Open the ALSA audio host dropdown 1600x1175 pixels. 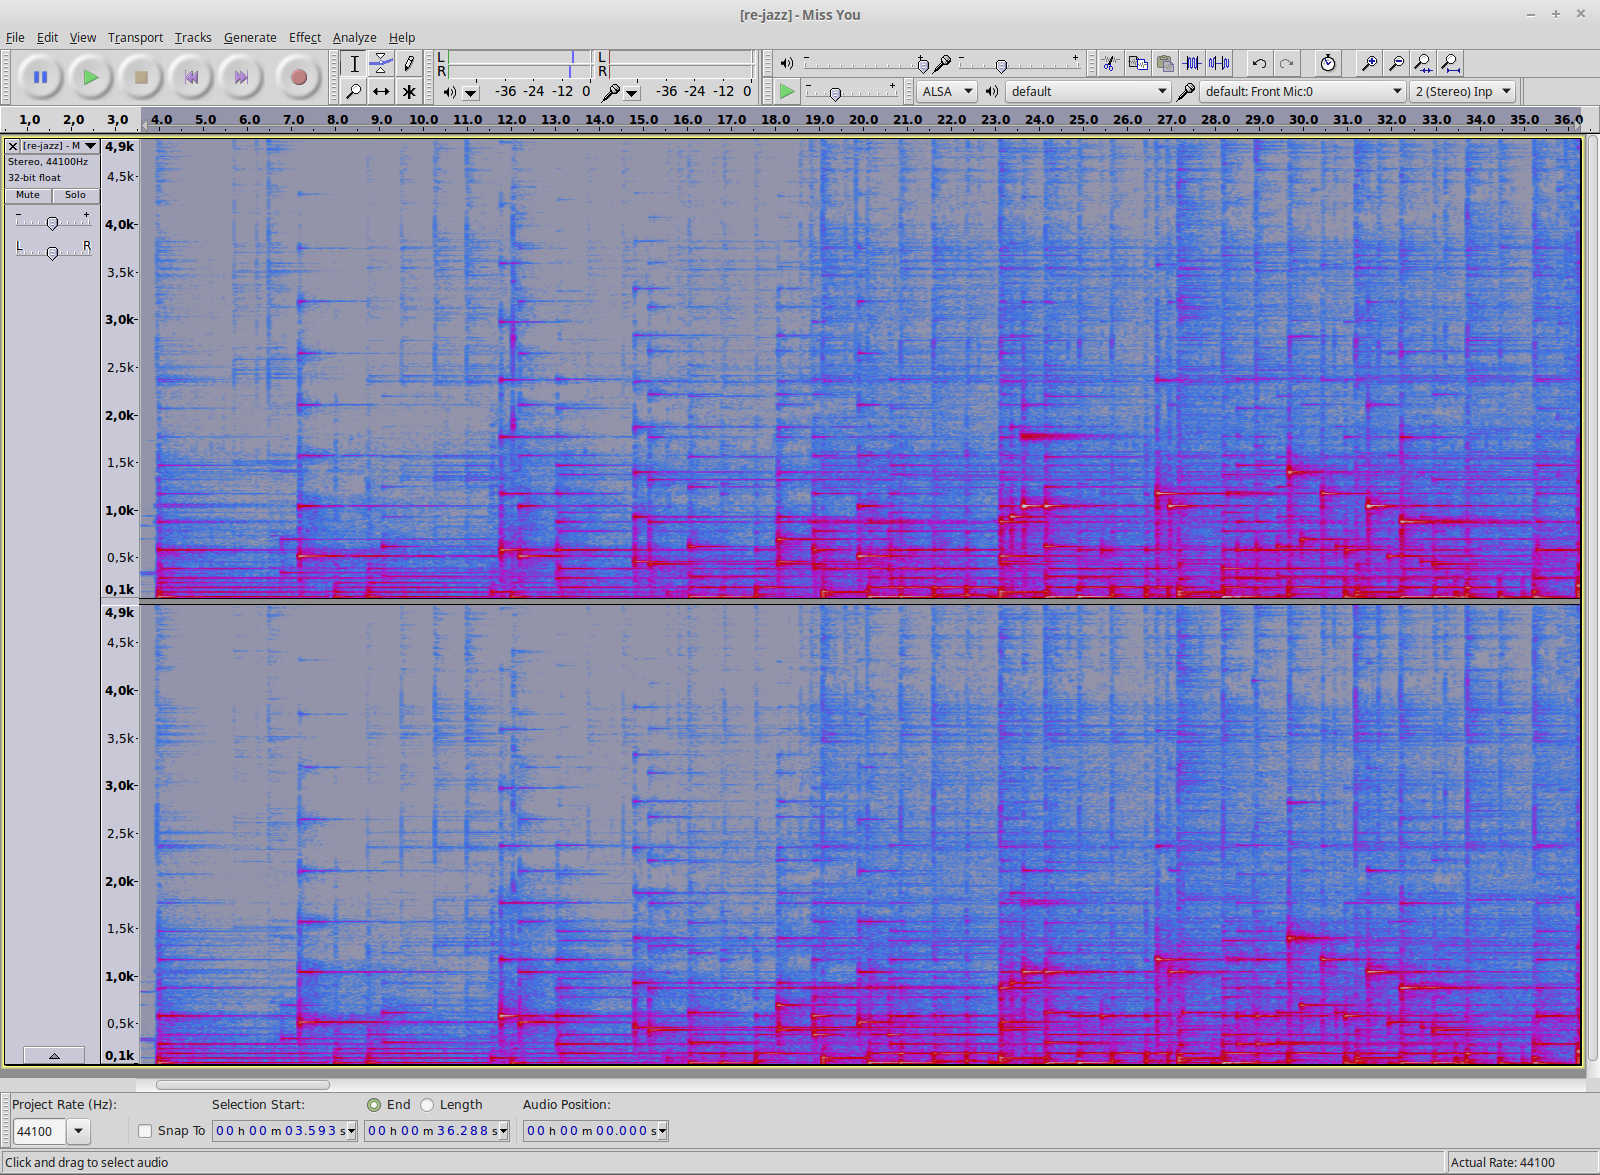click(x=946, y=91)
